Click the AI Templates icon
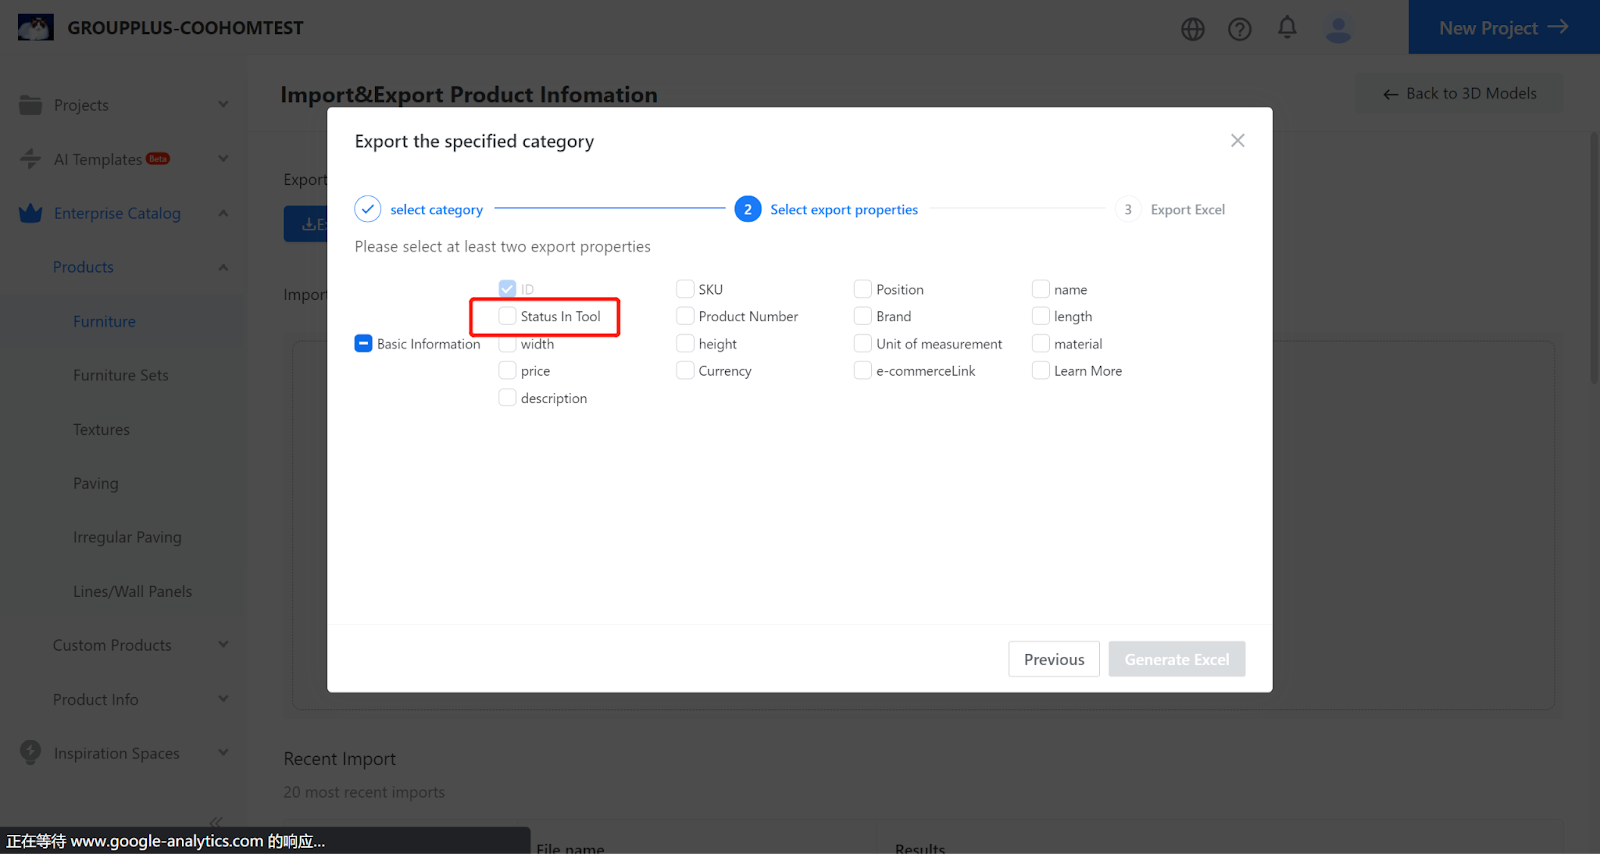This screenshot has height=854, width=1600. coord(31,159)
